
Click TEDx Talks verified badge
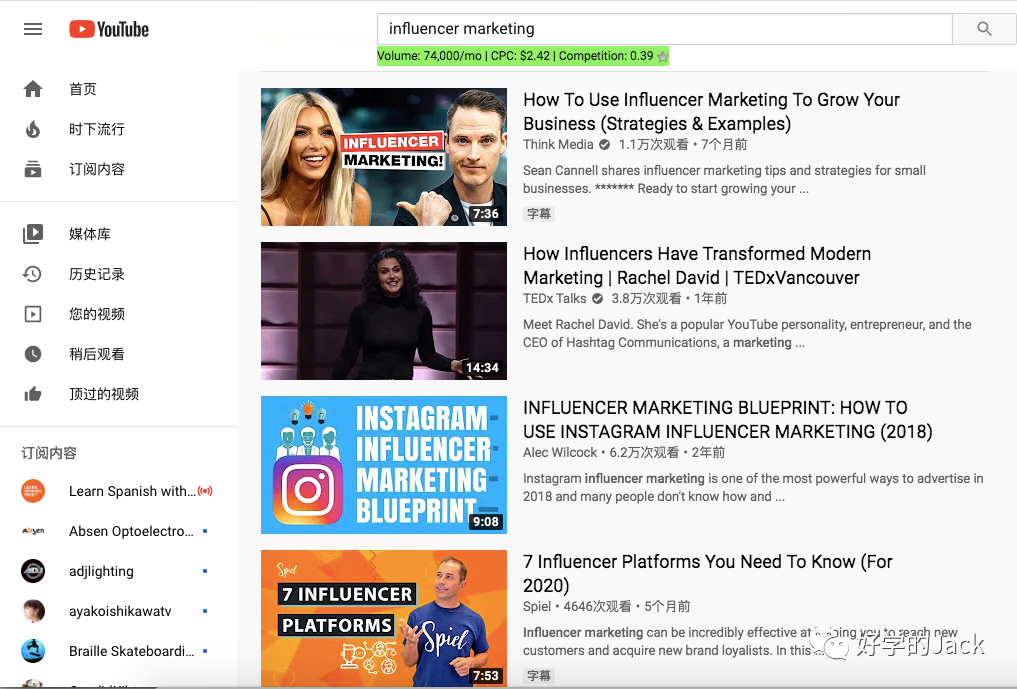[x=597, y=298]
